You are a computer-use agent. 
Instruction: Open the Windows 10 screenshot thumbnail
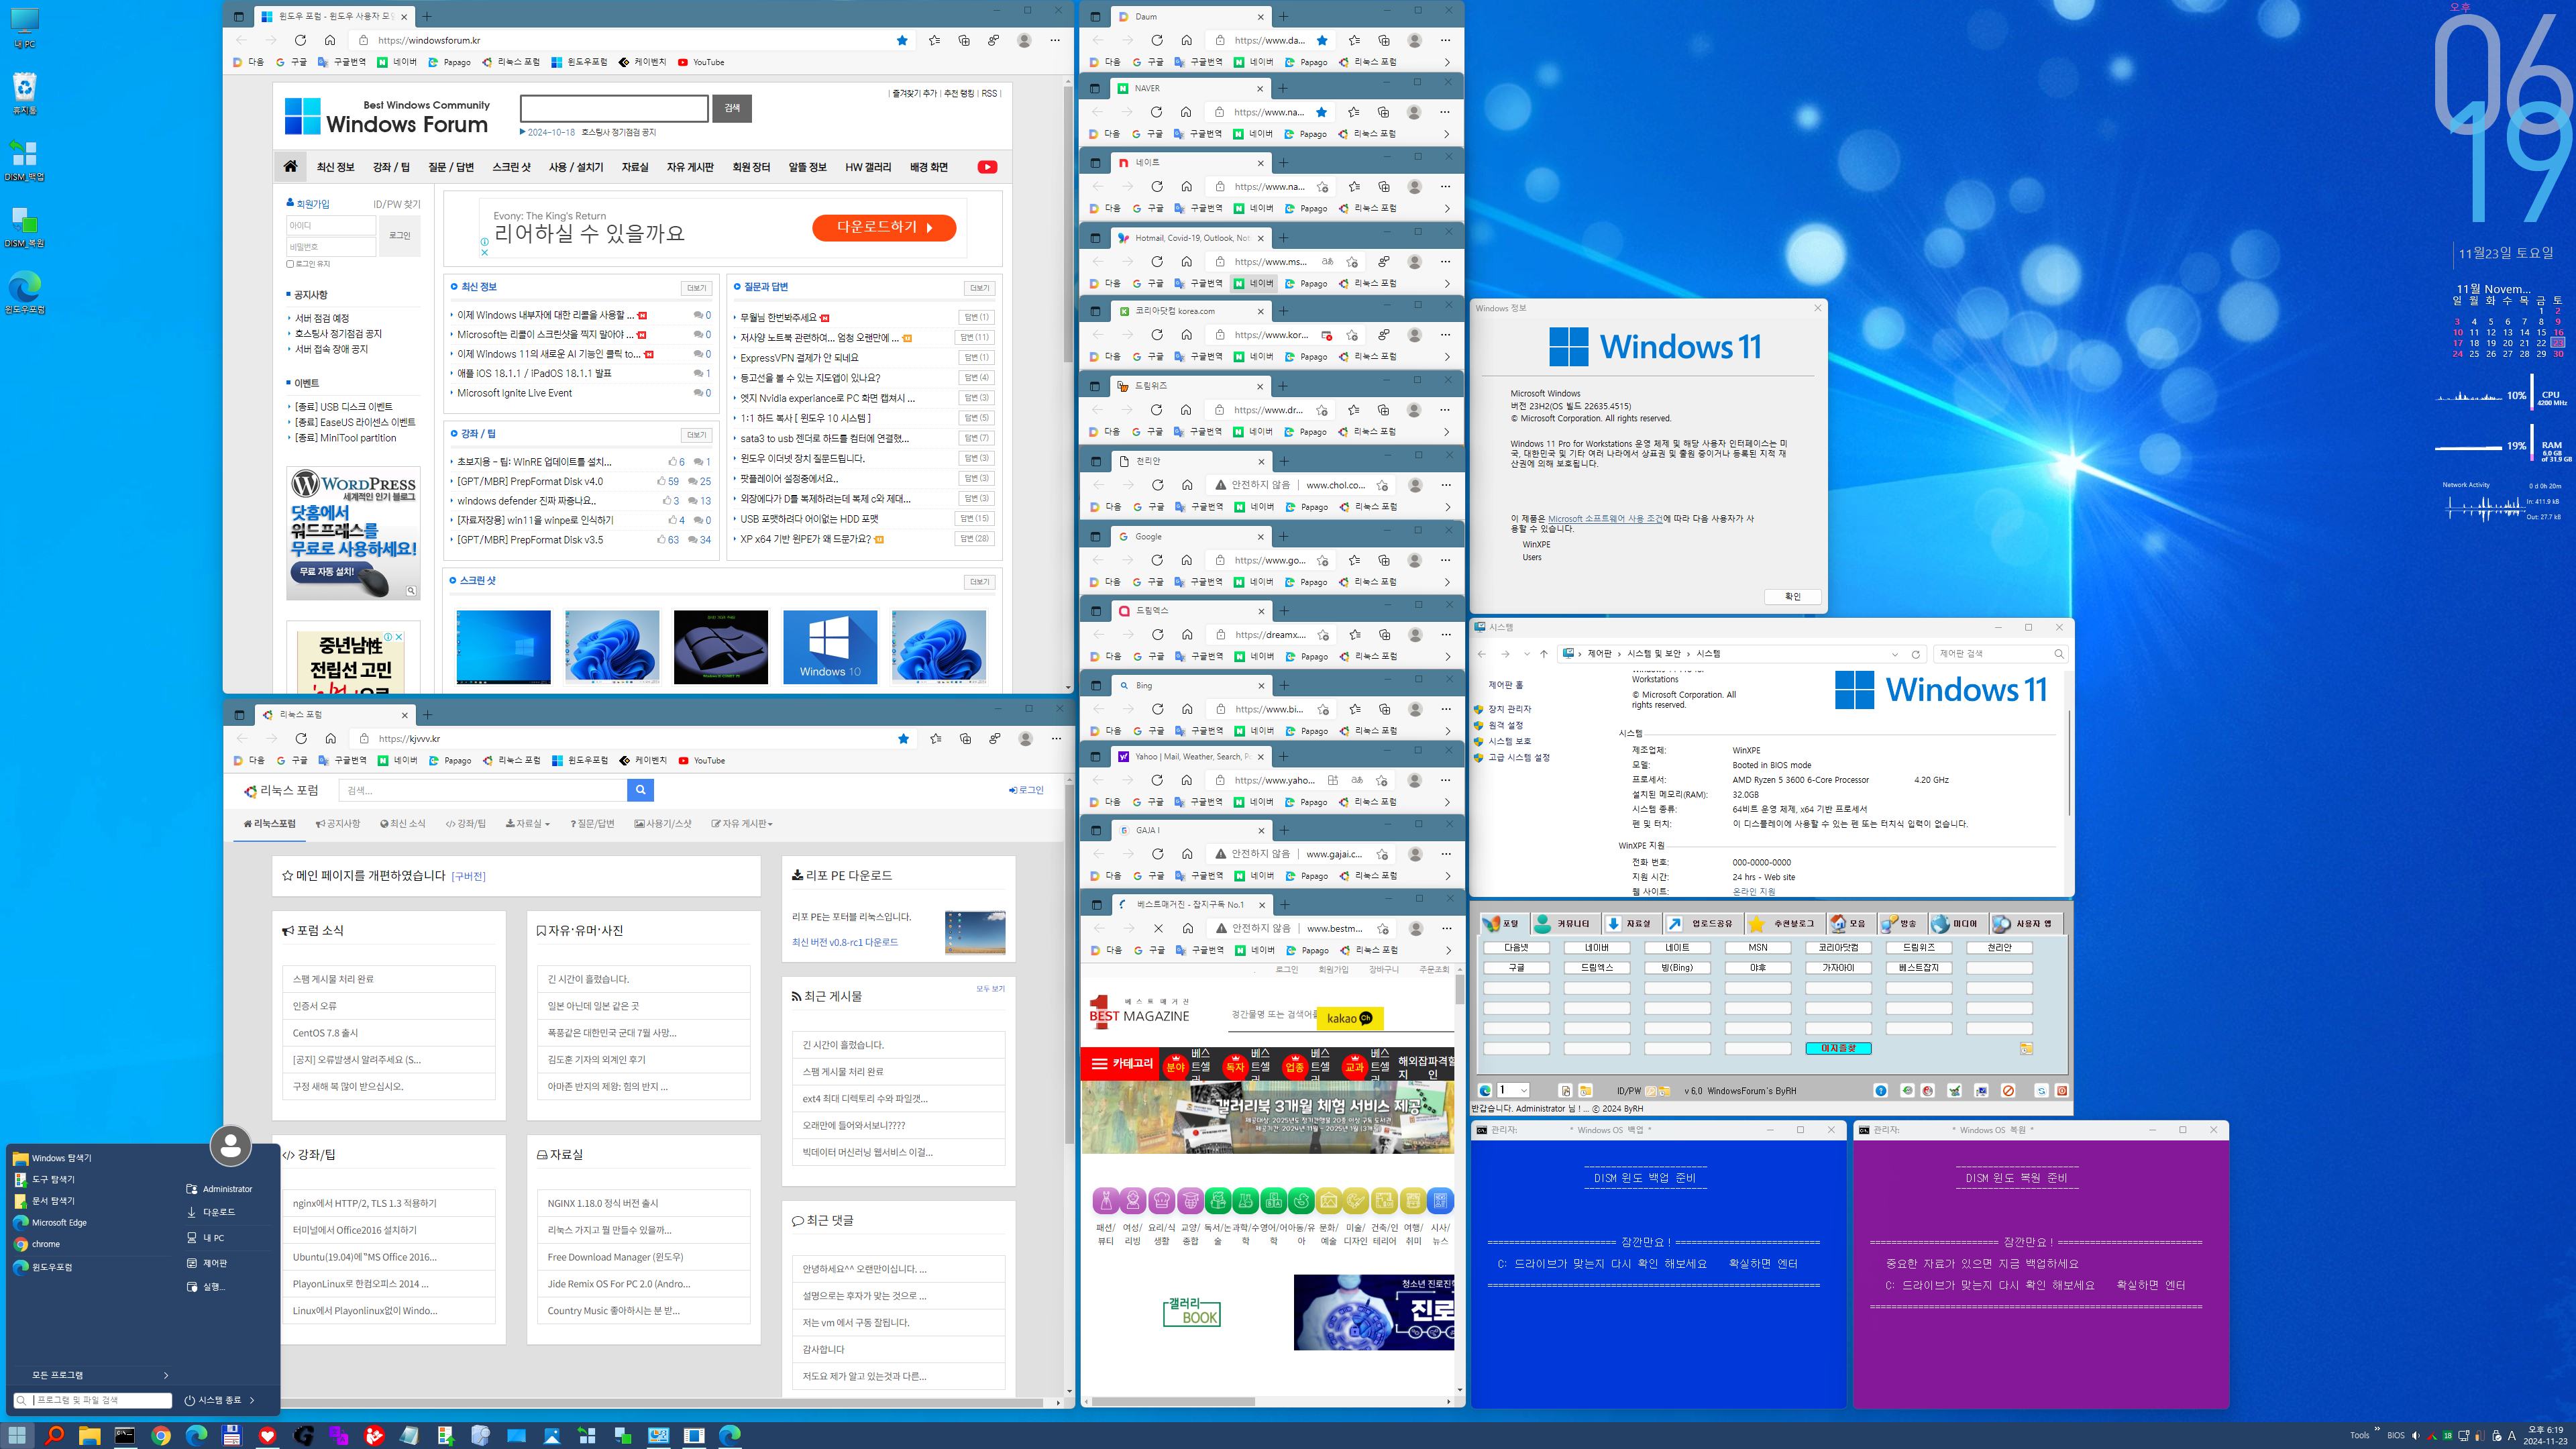(829, 647)
